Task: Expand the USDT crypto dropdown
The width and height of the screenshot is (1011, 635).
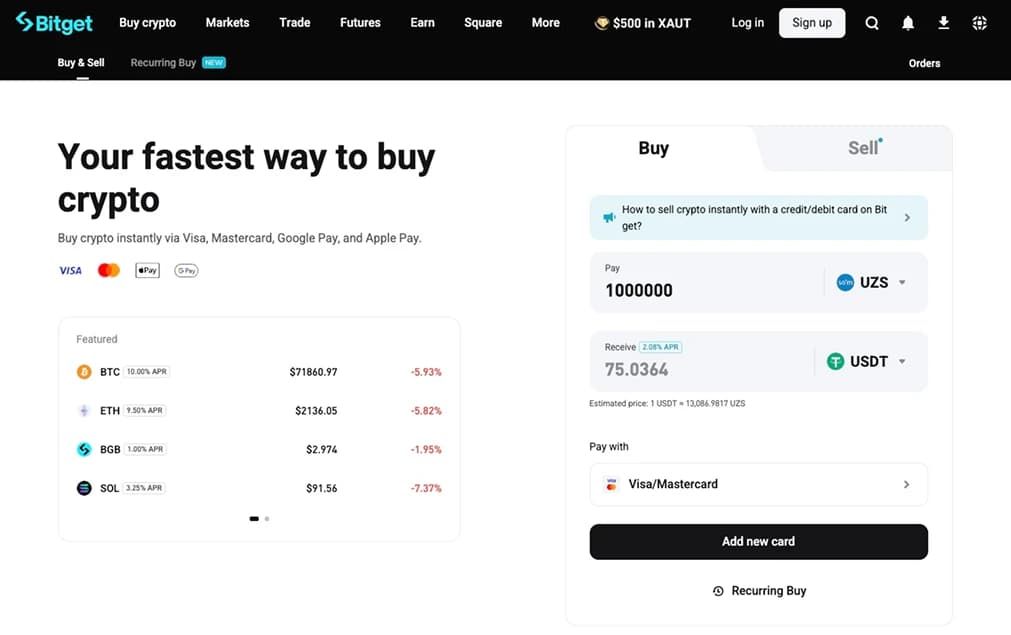Action: [866, 362]
